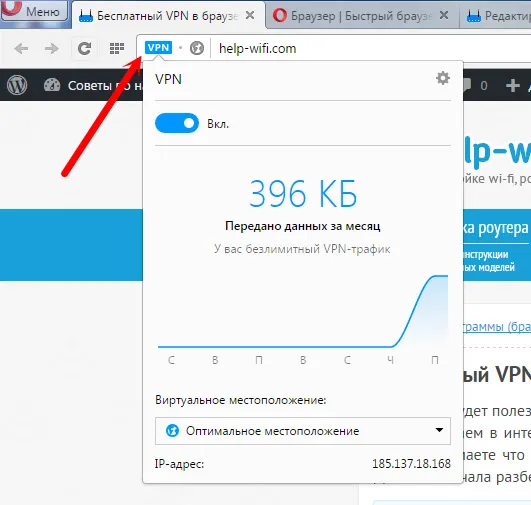Click the router menu item on the page

pos(496,229)
